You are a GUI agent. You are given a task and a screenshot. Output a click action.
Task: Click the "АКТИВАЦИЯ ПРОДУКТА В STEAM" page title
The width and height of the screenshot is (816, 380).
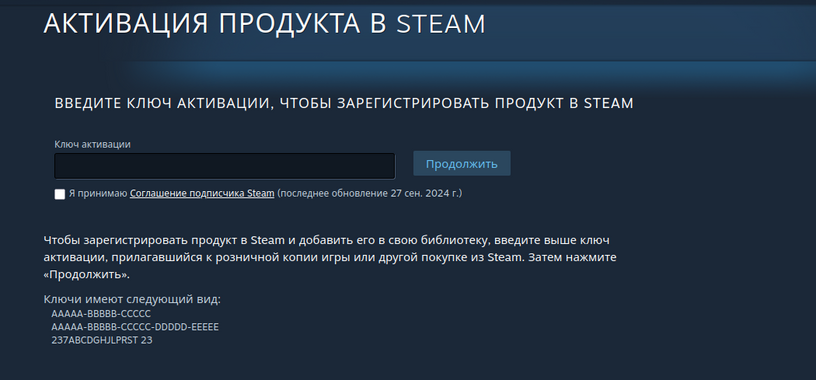[x=264, y=23]
